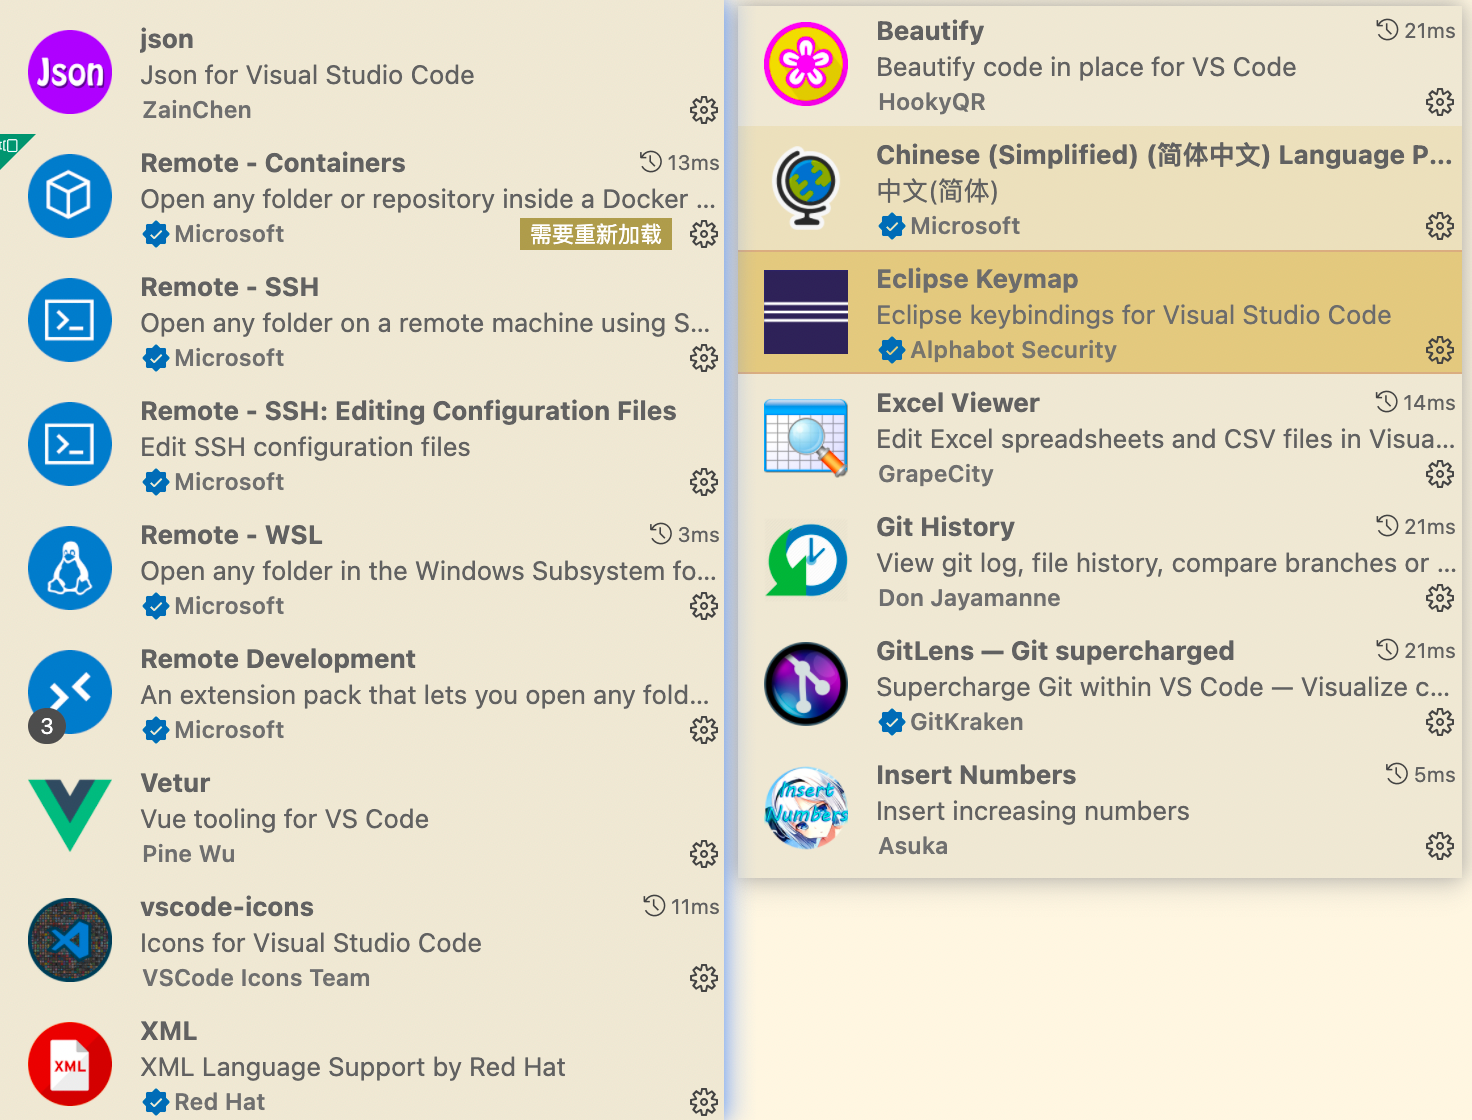Open the manage gear for Remote - WSL
This screenshot has width=1472, height=1120.
pos(704,606)
